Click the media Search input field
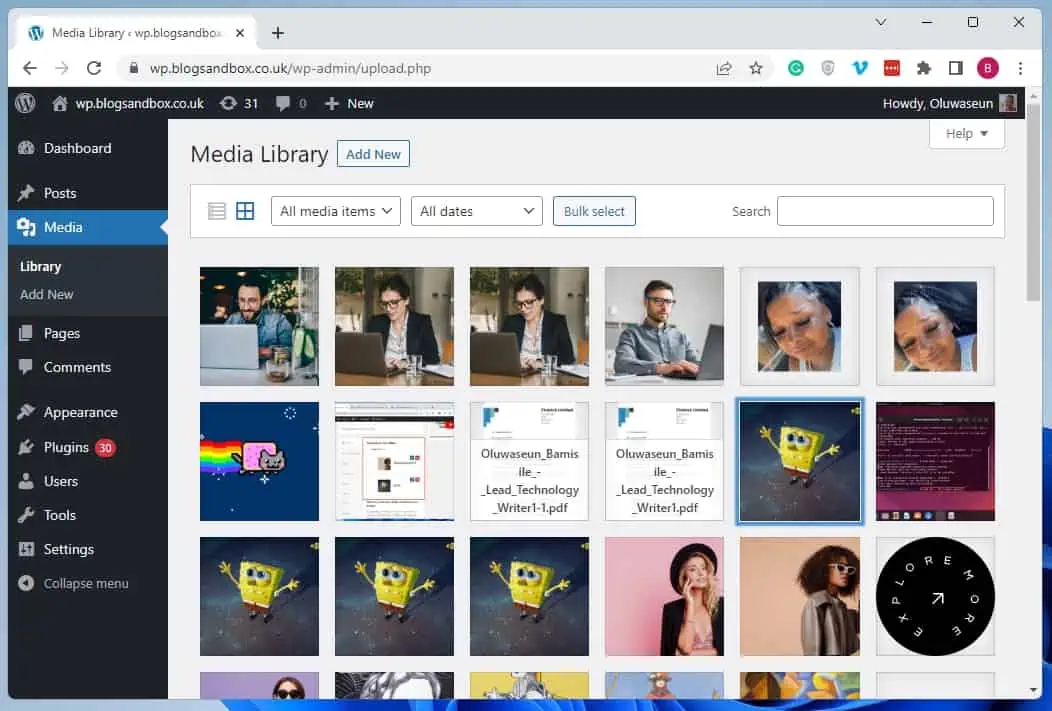Image resolution: width=1052 pixels, height=711 pixels. click(885, 211)
